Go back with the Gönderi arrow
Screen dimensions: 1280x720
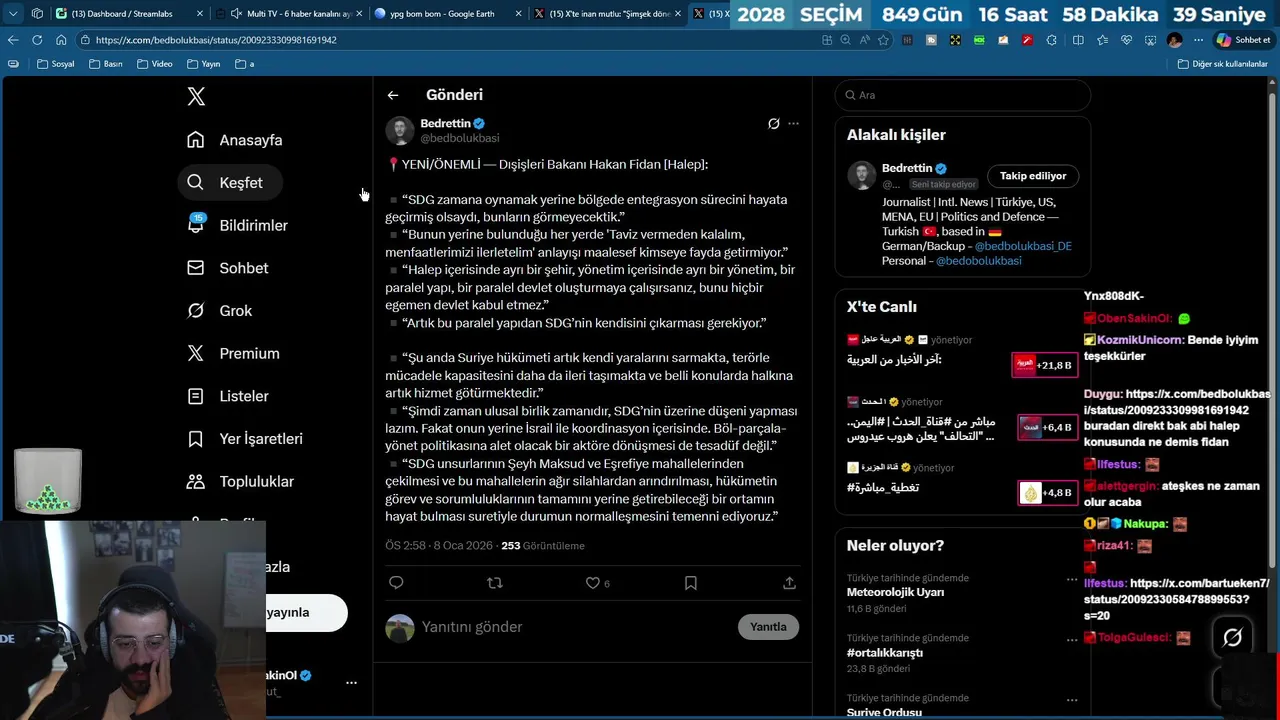click(x=393, y=95)
